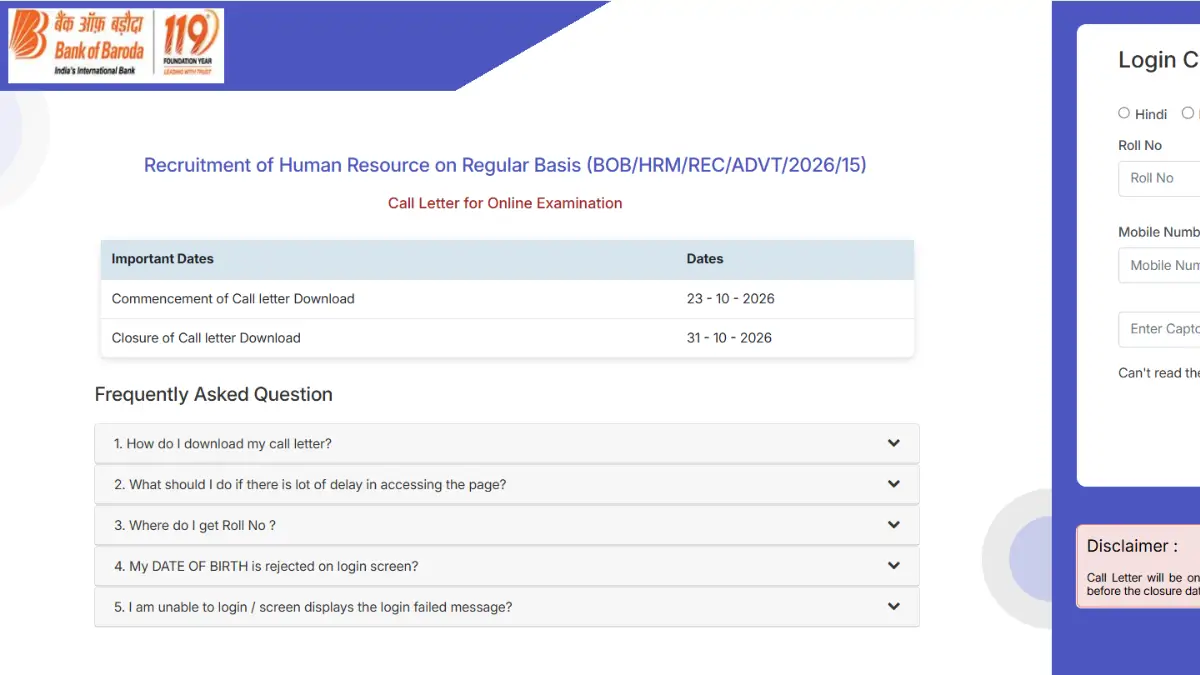Click the 'Can't read the' captcha help text

[1159, 372]
